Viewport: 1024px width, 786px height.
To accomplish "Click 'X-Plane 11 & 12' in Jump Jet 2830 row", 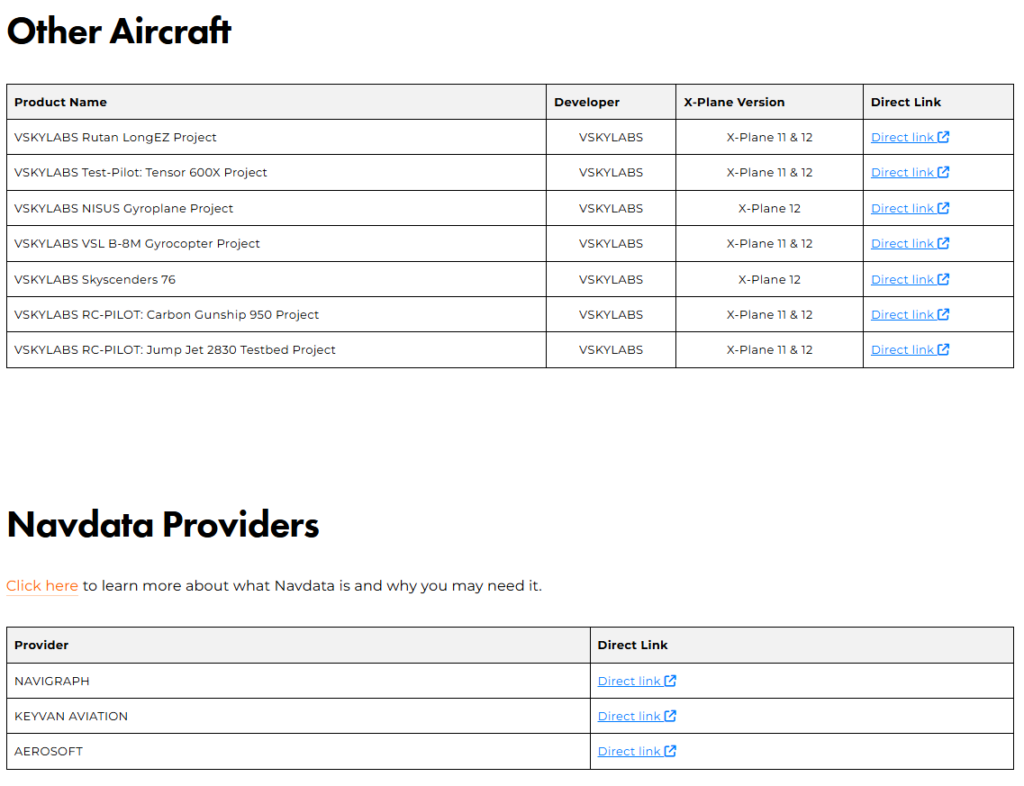I will pyautogui.click(x=769, y=350).
